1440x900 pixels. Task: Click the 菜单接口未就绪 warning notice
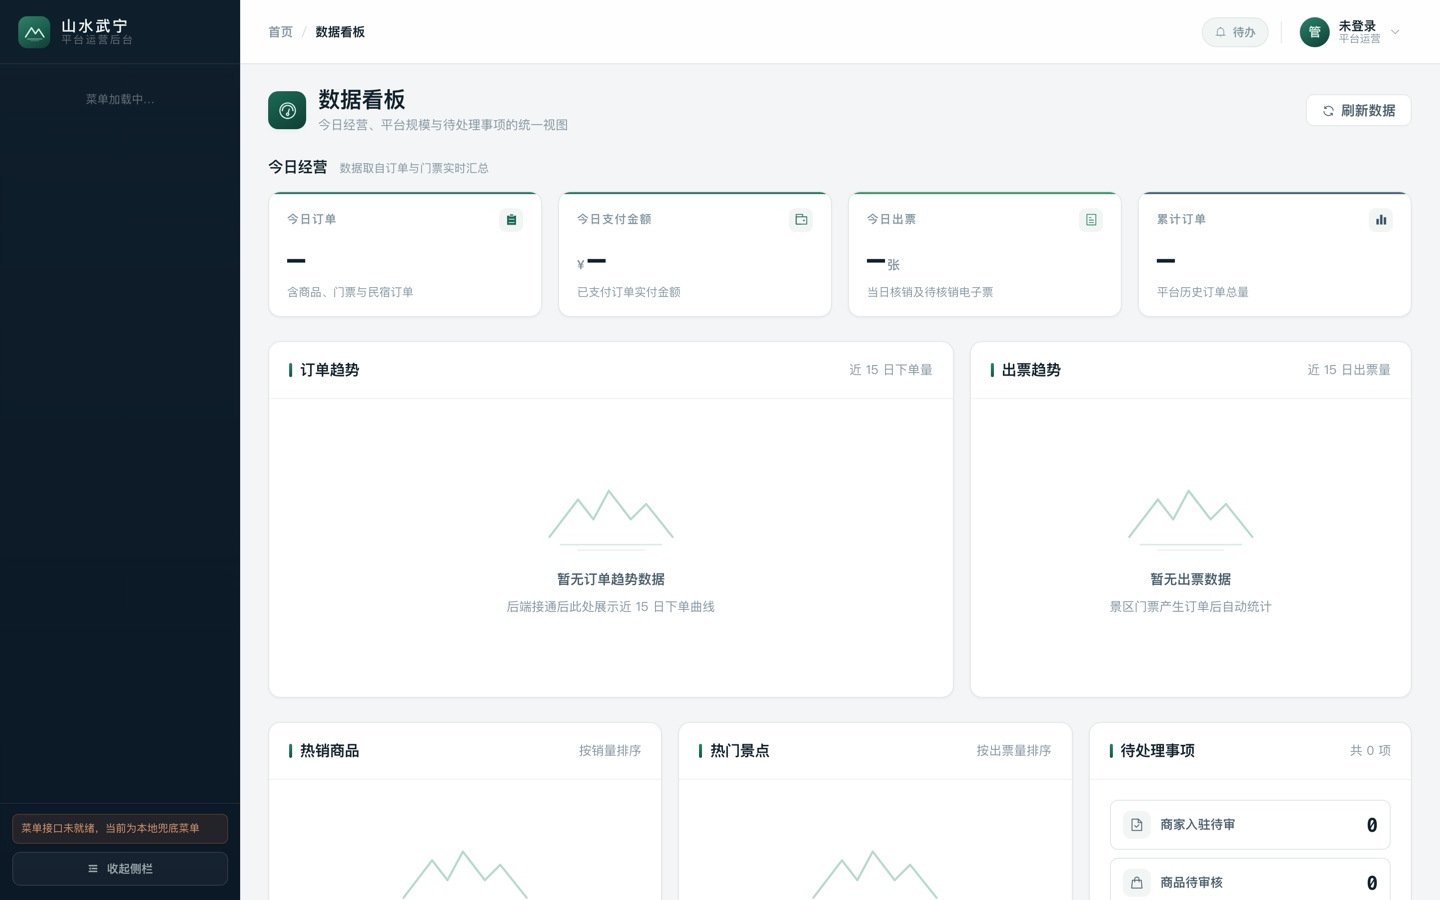pyautogui.click(x=120, y=828)
